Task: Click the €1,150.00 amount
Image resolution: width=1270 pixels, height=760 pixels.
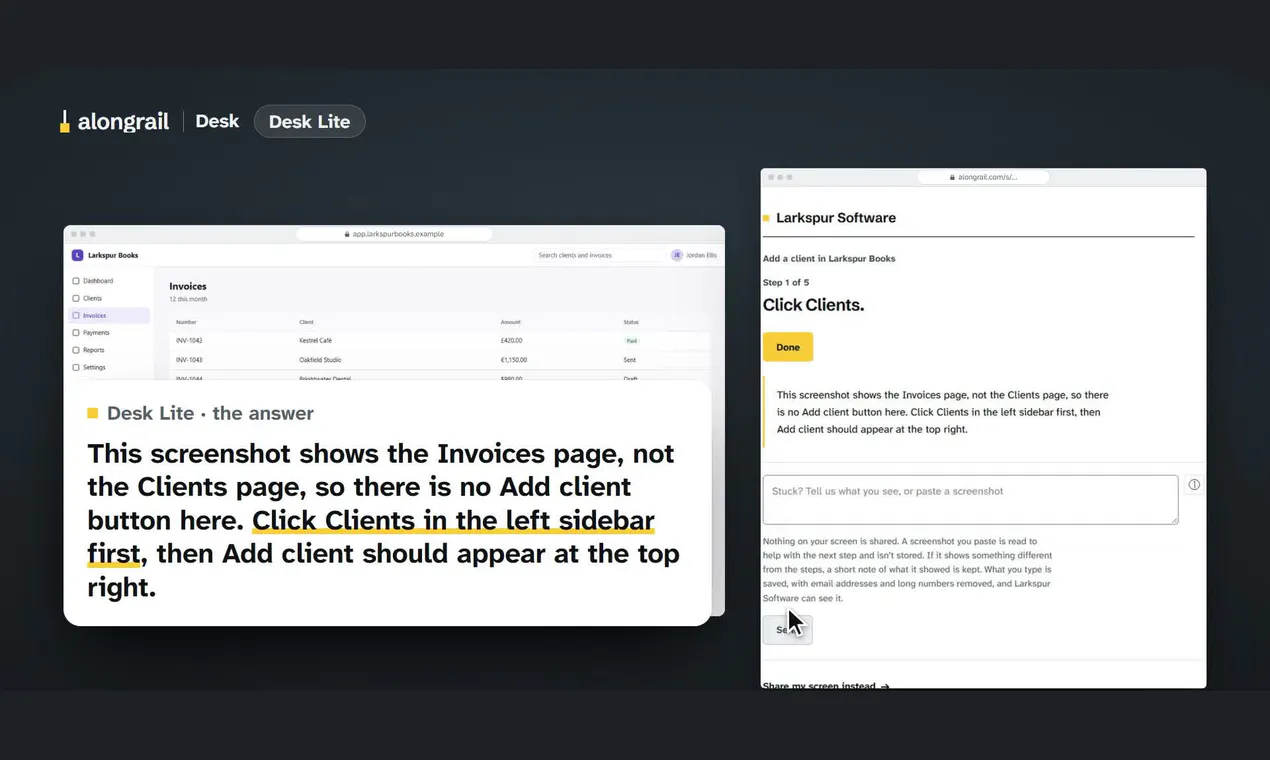Action: (514, 360)
